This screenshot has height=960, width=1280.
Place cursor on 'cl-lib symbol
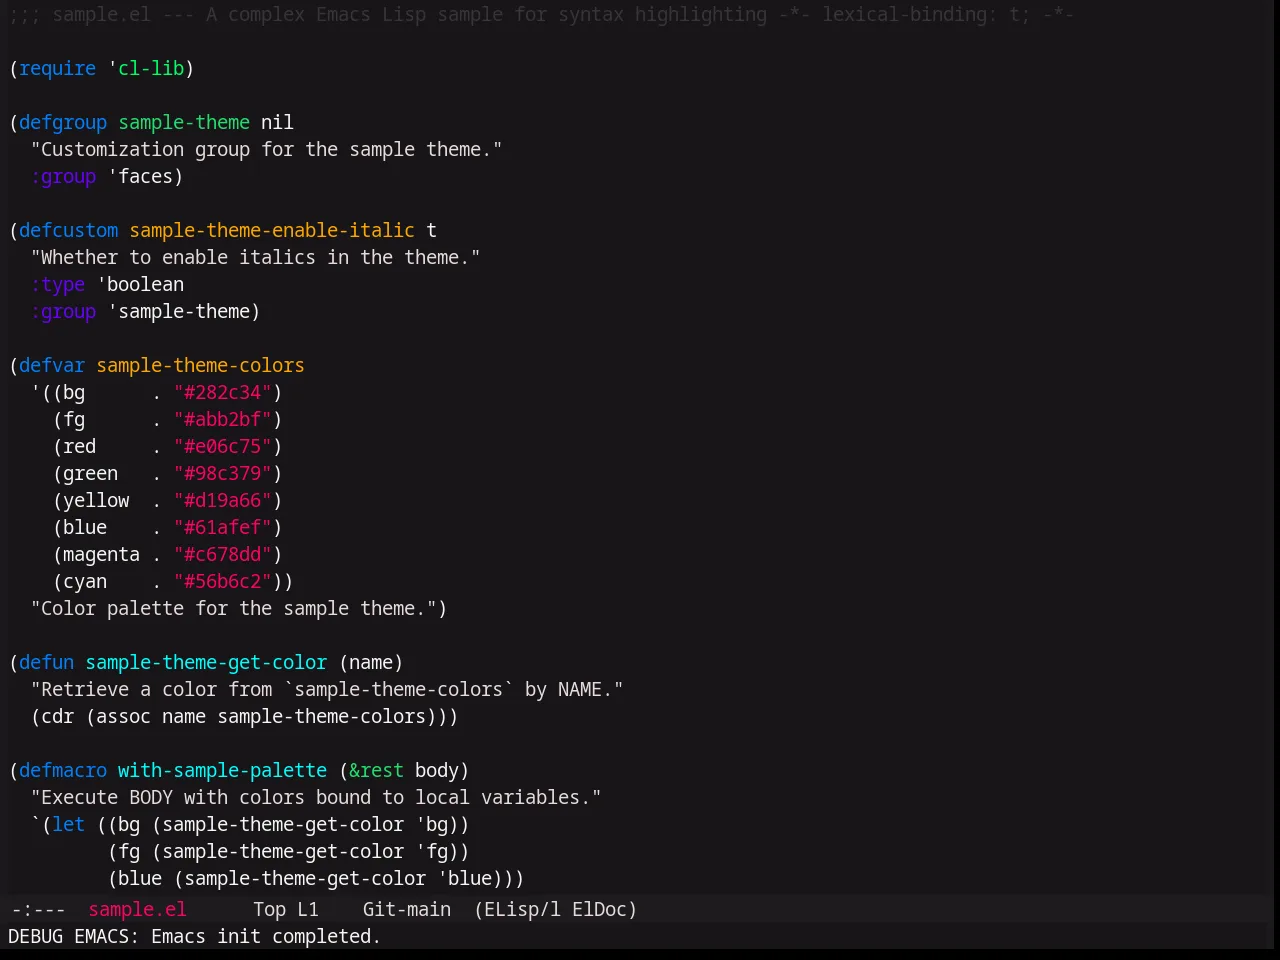pyautogui.click(x=146, y=68)
